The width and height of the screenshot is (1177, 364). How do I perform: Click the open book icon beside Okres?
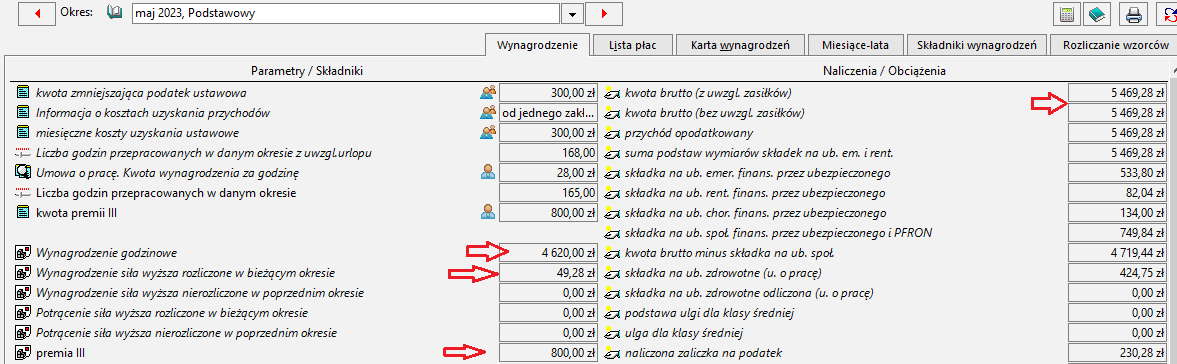[x=115, y=13]
